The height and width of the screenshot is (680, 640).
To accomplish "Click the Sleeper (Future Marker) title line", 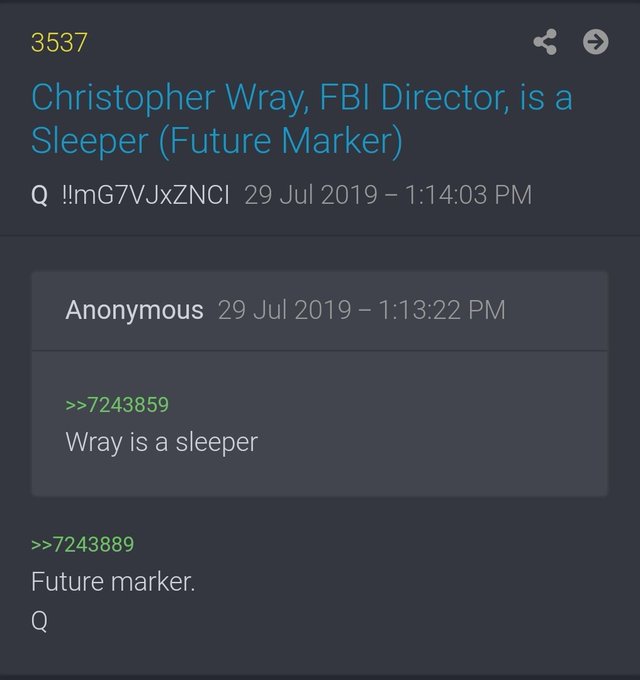I will click(217, 141).
